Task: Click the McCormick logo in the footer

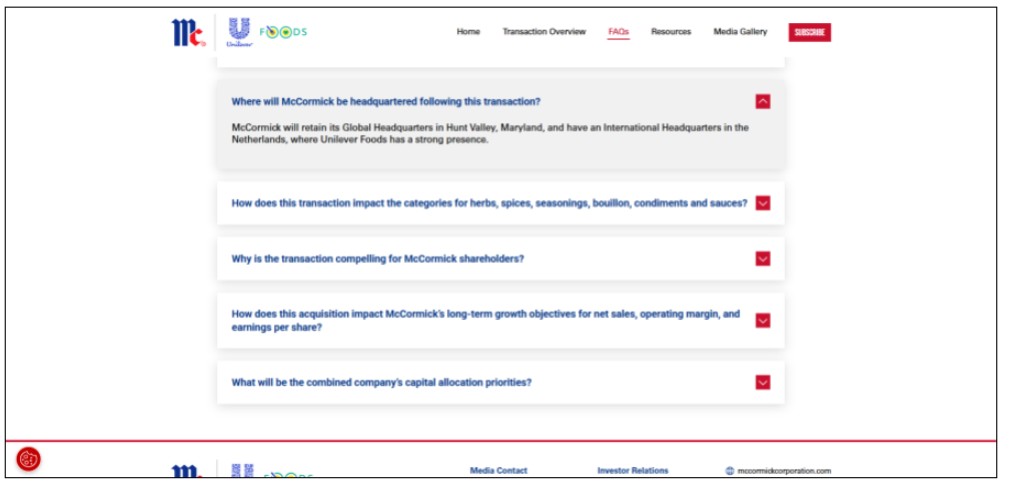Action: pos(187,471)
